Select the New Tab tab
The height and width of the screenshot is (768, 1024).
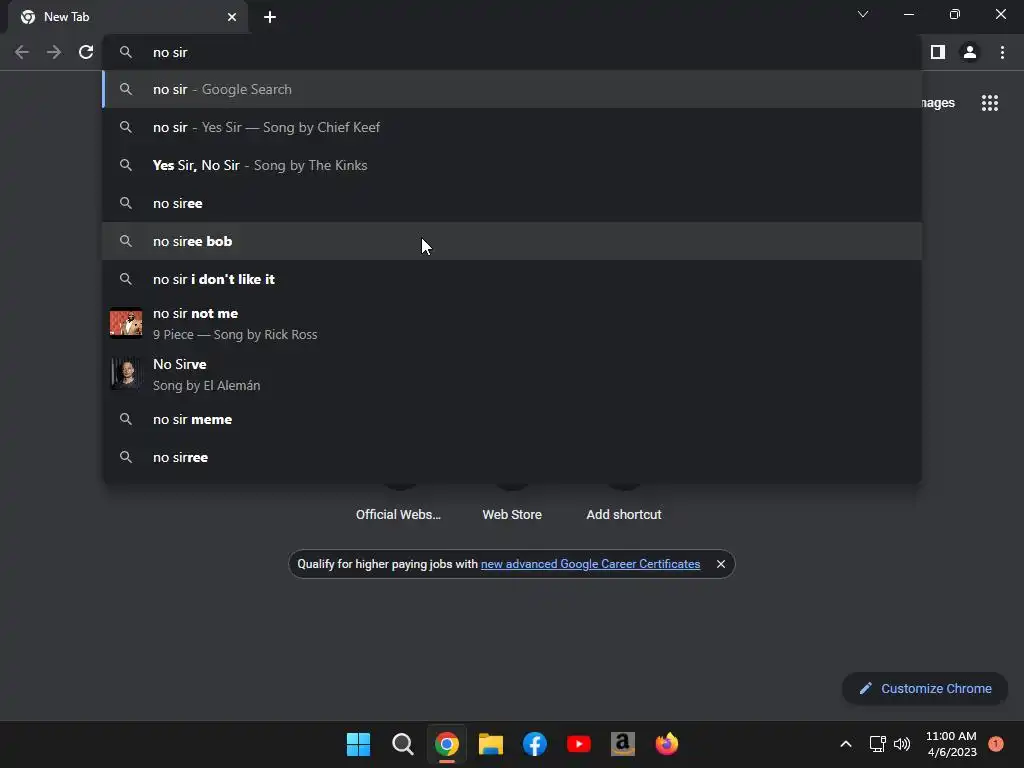click(127, 17)
